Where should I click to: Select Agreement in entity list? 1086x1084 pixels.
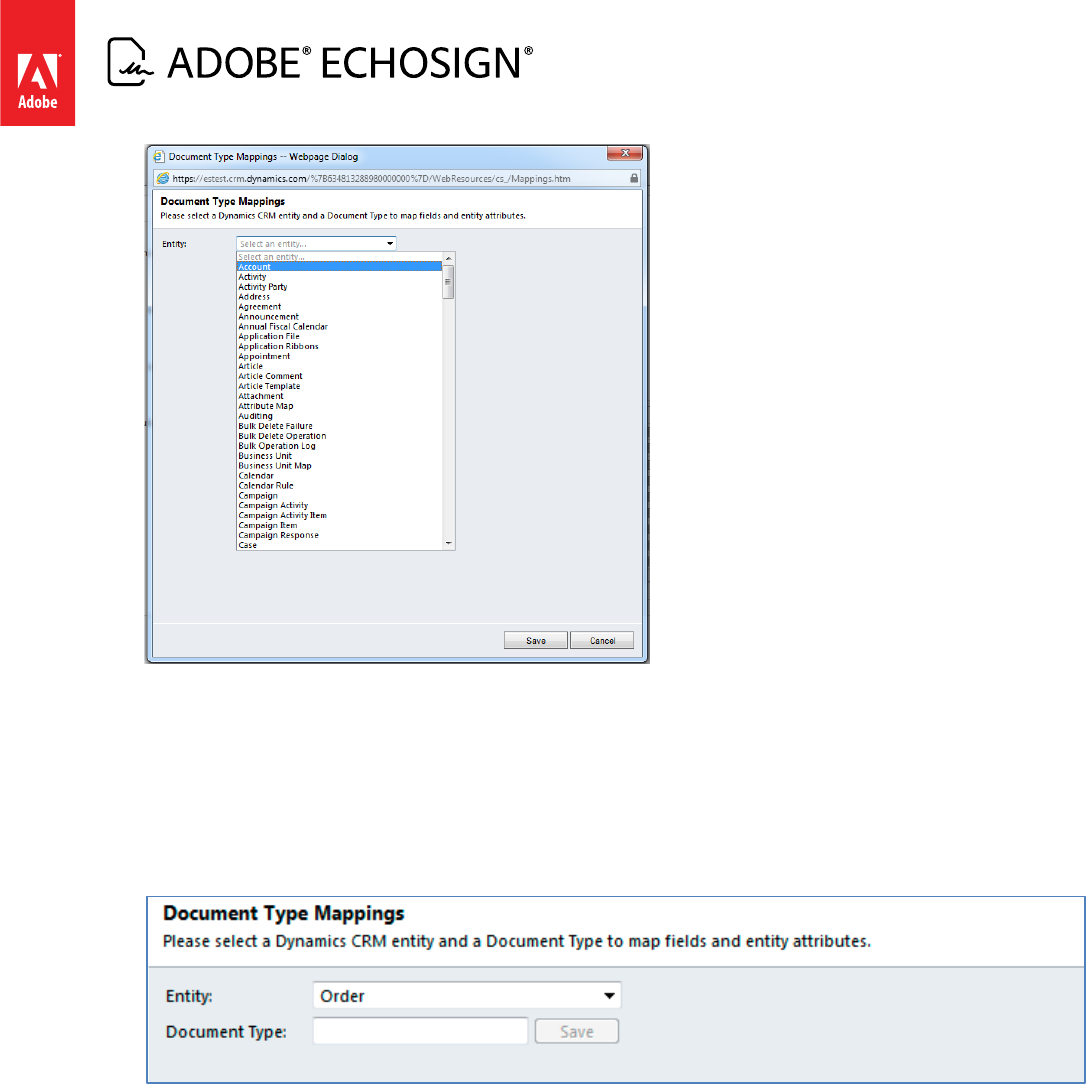pyautogui.click(x=339, y=307)
